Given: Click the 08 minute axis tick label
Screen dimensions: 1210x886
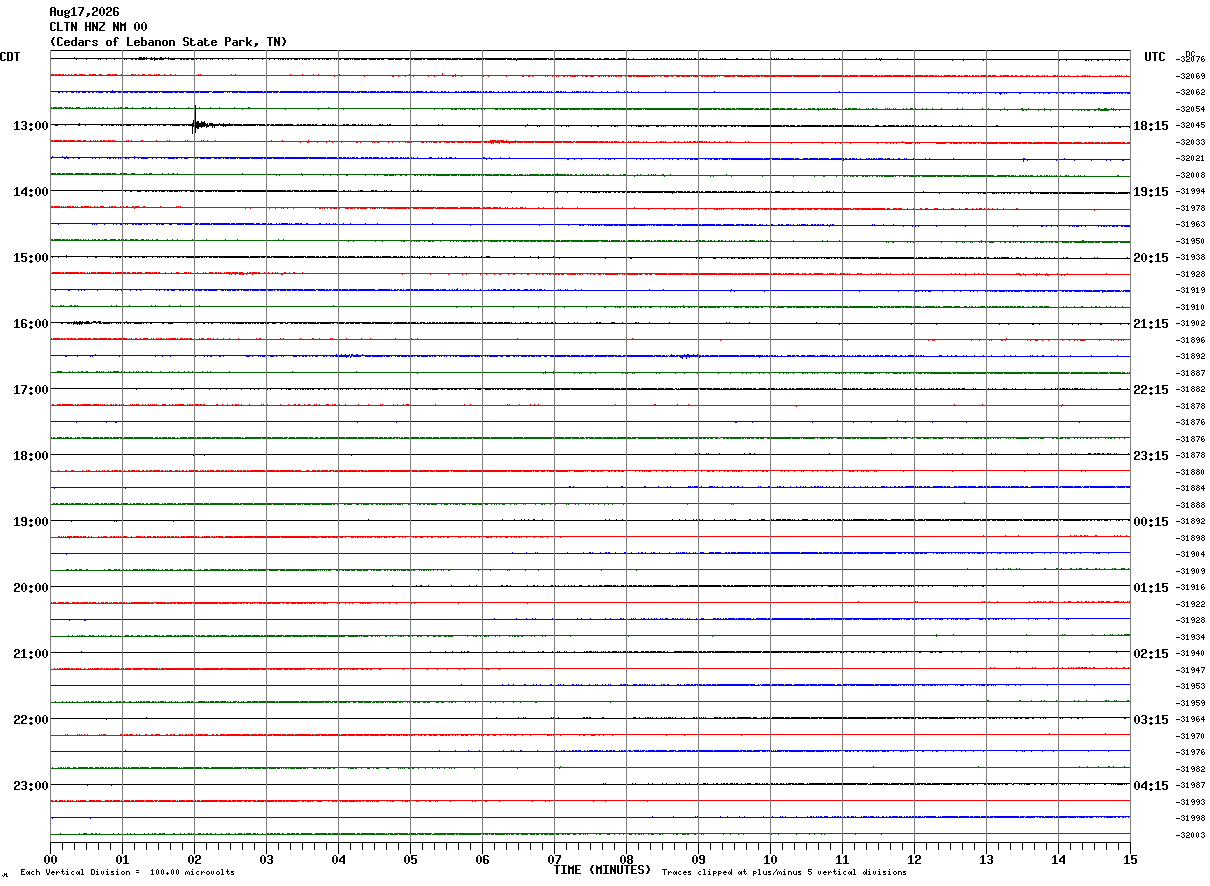Looking at the screenshot, I should 626,859.
